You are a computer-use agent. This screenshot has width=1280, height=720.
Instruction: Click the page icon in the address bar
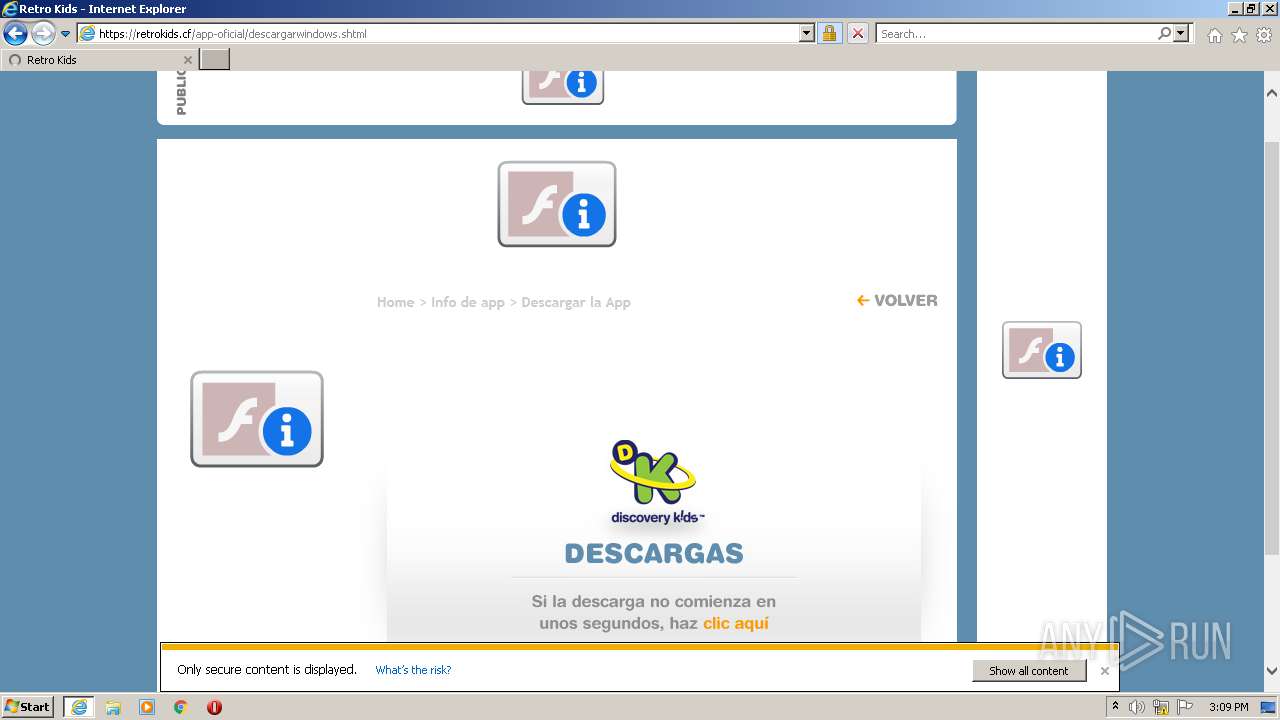[x=87, y=33]
